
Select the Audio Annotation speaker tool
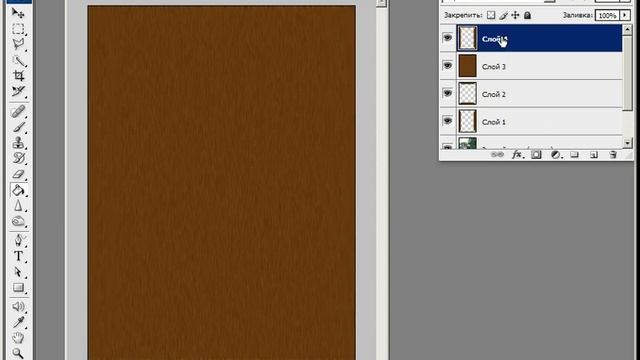click(18, 306)
